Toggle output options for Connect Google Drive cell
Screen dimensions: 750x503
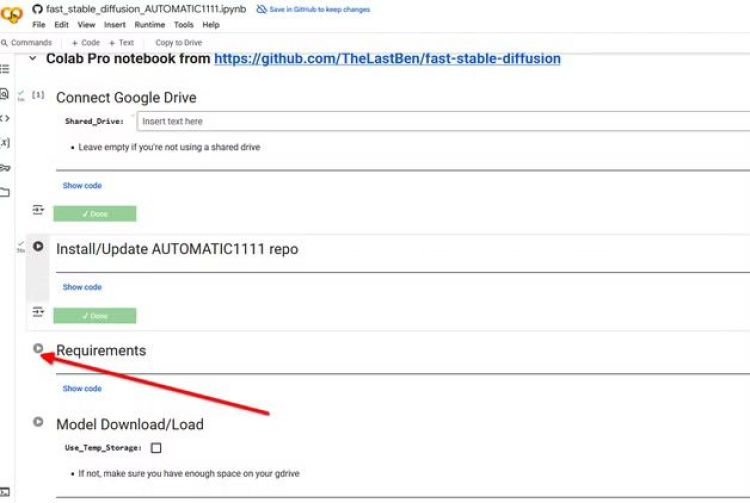(x=38, y=210)
